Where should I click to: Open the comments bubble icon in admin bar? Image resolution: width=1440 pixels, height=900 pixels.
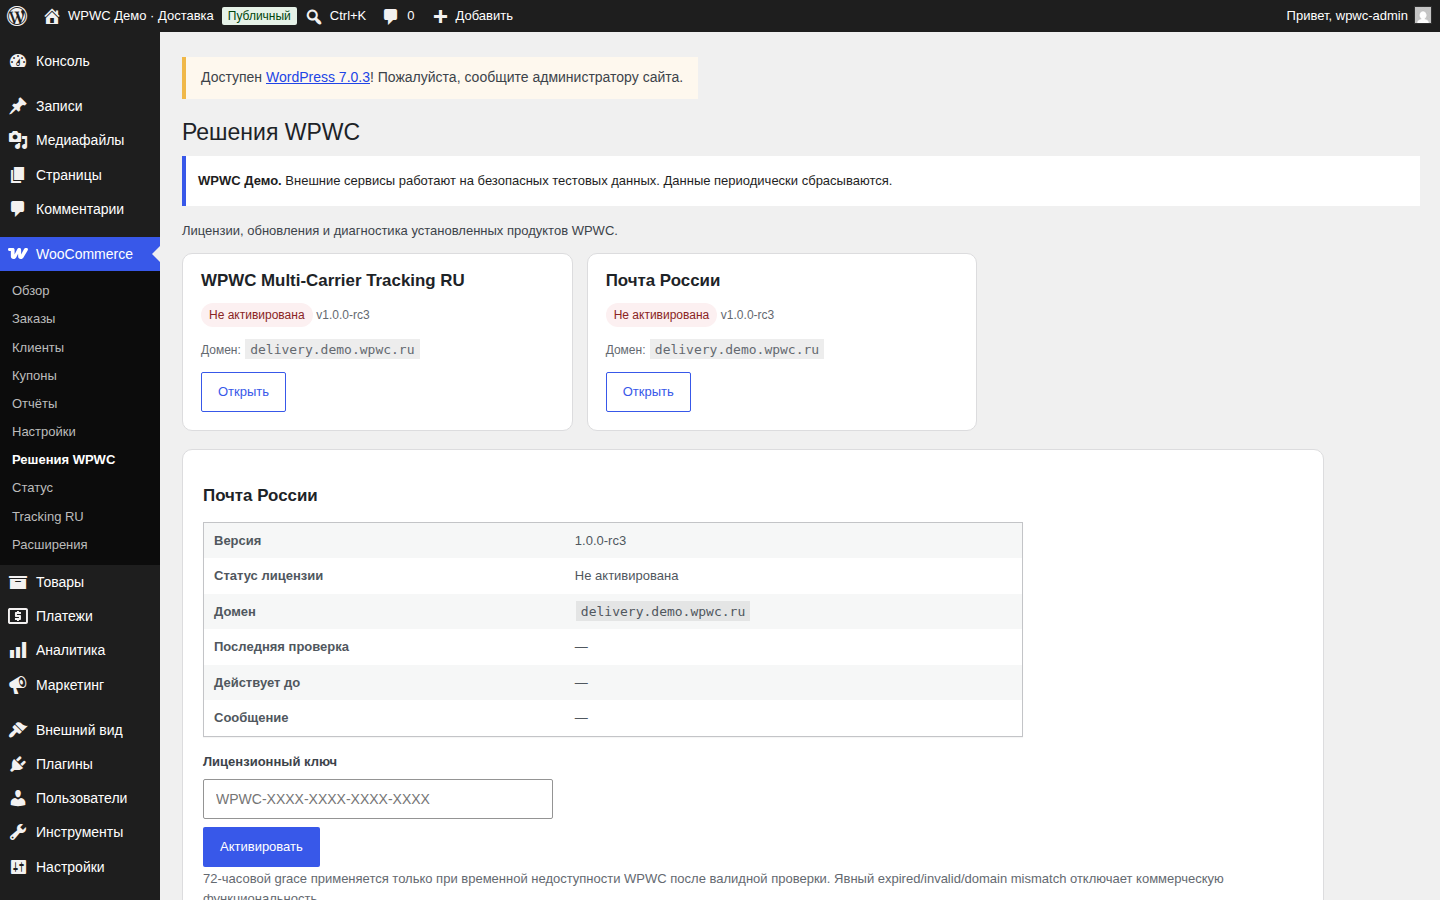click(x=390, y=16)
